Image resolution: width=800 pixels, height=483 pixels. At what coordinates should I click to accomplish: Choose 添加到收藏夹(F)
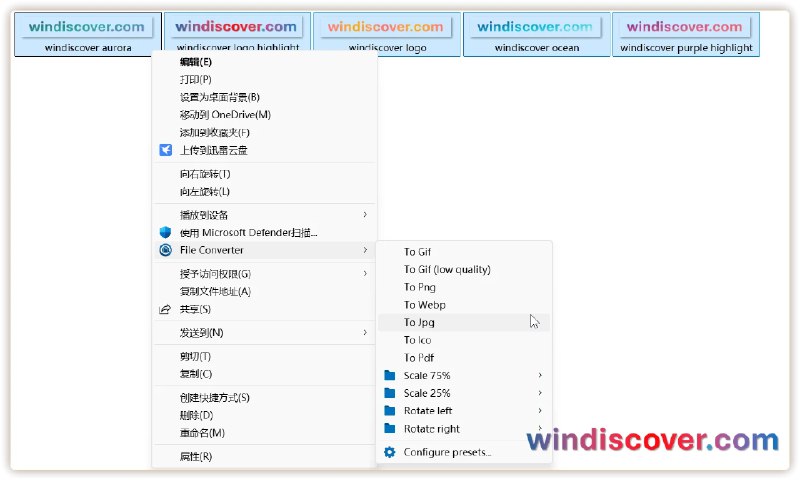point(264,133)
